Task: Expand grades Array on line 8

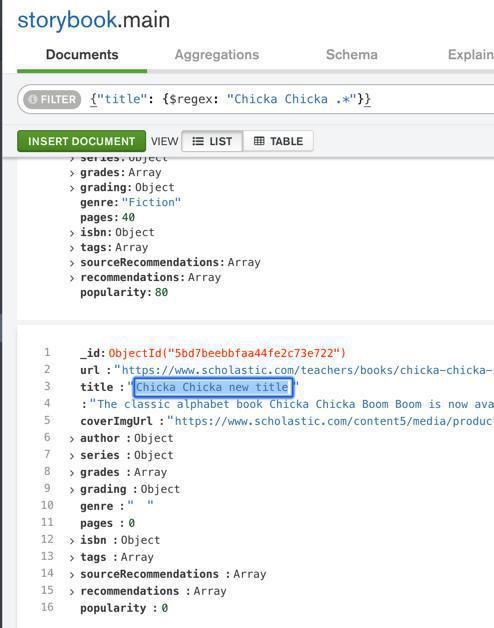Action: tap(72, 473)
